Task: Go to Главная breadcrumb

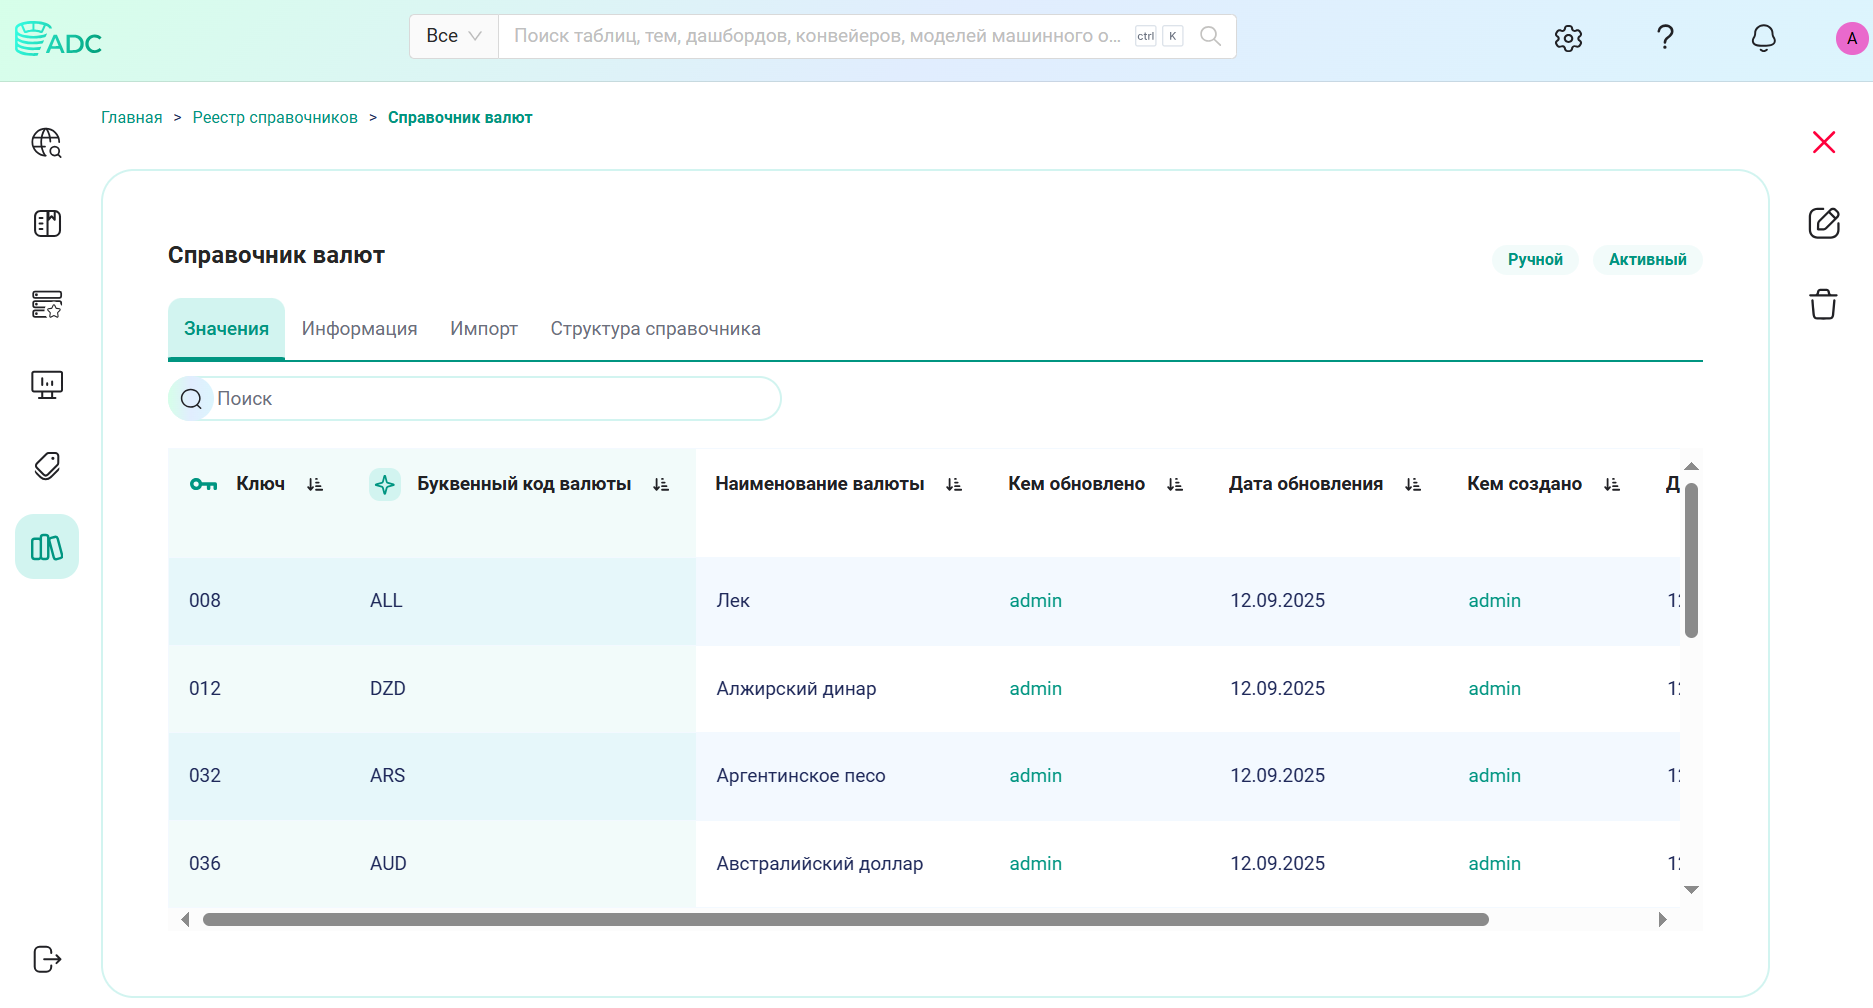Action: (x=131, y=118)
